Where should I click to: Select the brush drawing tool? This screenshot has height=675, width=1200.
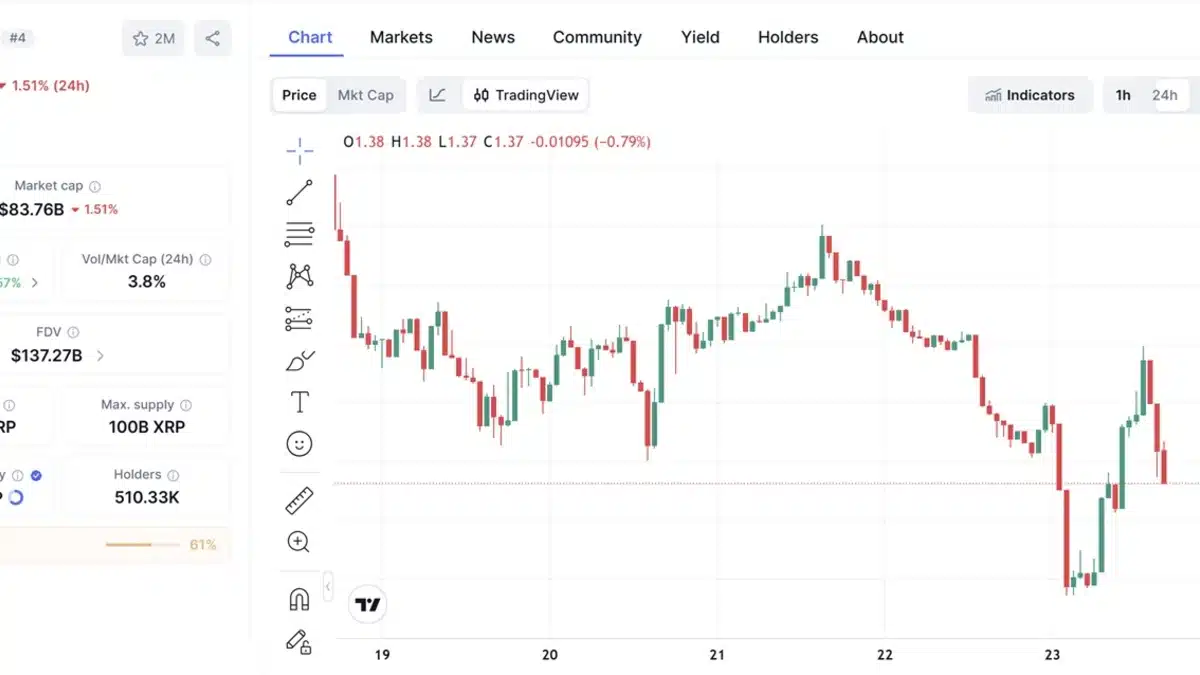299,361
